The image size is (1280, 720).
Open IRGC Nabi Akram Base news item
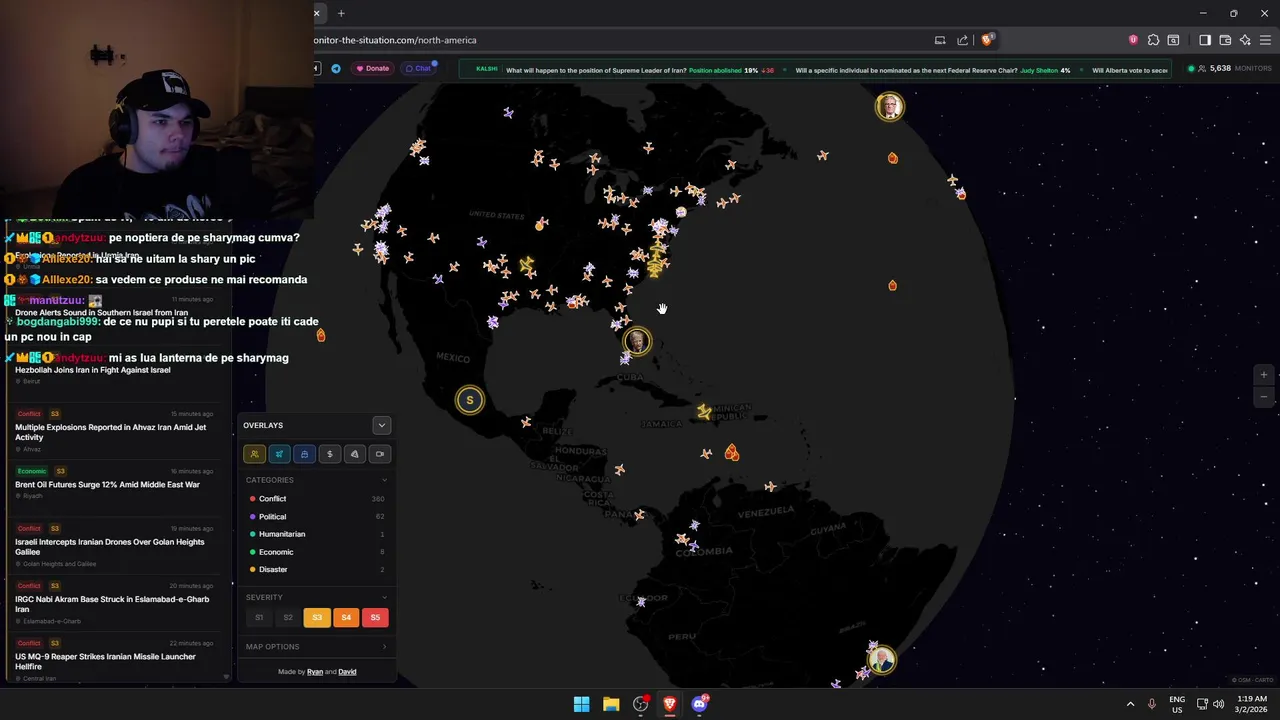pos(113,603)
